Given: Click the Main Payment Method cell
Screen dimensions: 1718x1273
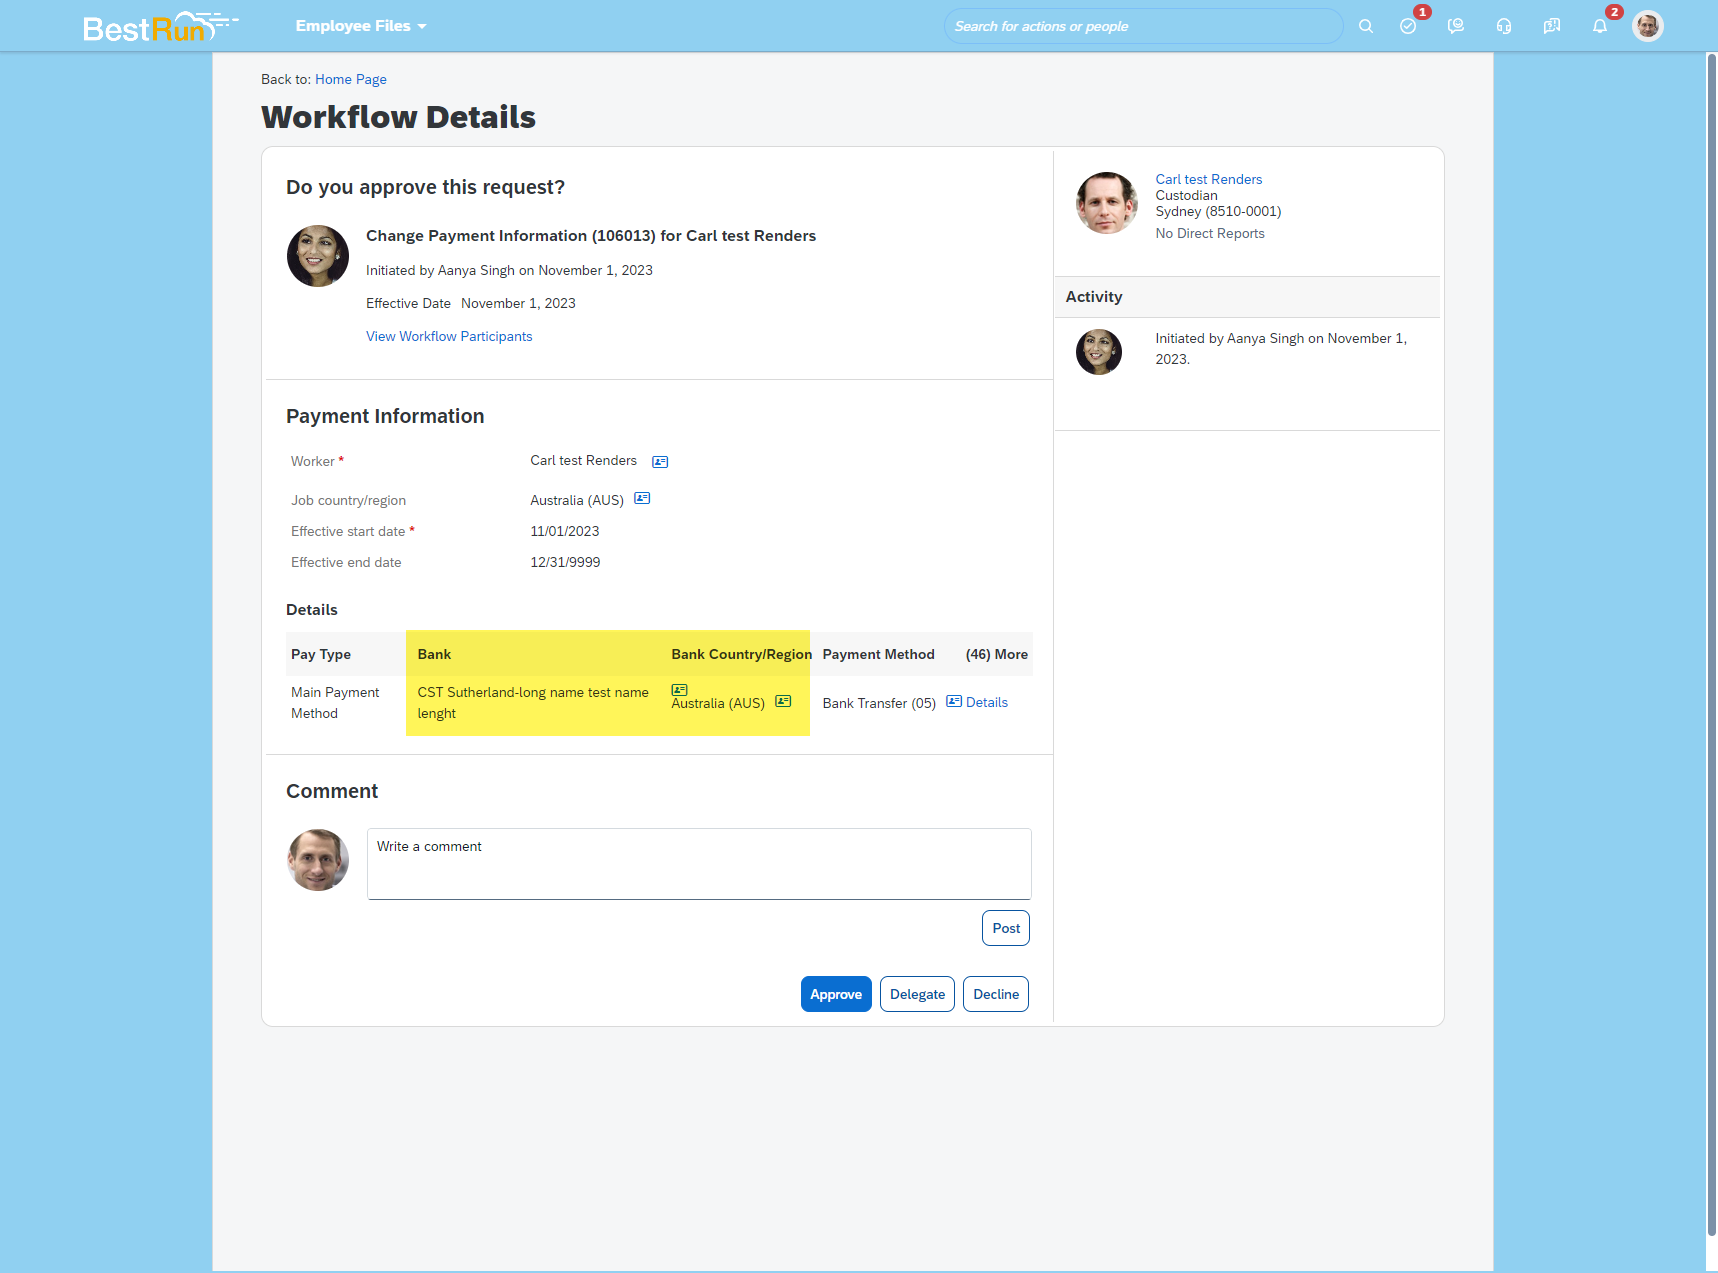Looking at the screenshot, I should click(335, 703).
